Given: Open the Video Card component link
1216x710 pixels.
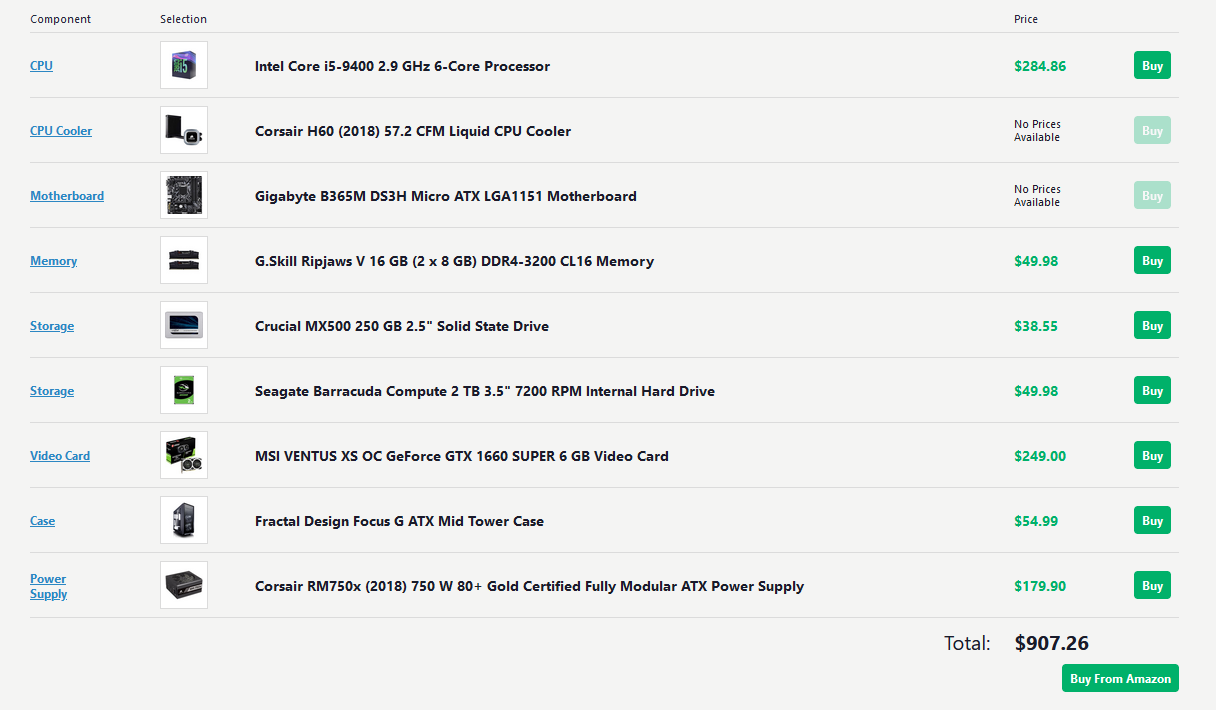Looking at the screenshot, I should [60, 456].
